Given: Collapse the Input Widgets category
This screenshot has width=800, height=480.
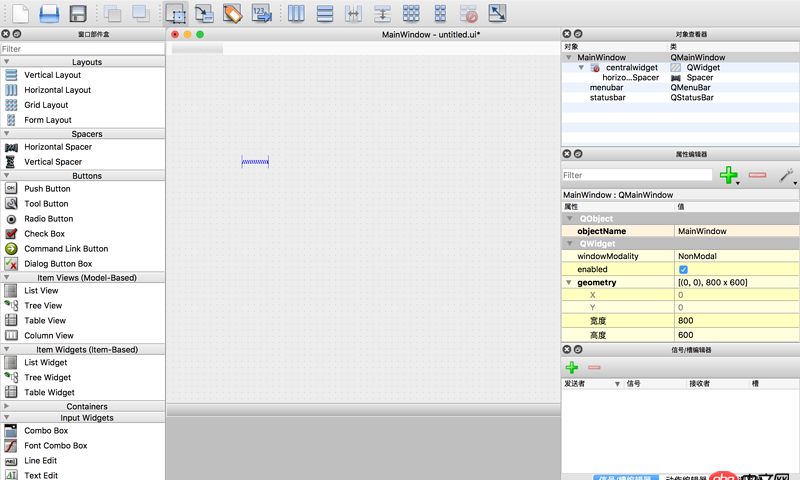Looking at the screenshot, I should coord(7,418).
